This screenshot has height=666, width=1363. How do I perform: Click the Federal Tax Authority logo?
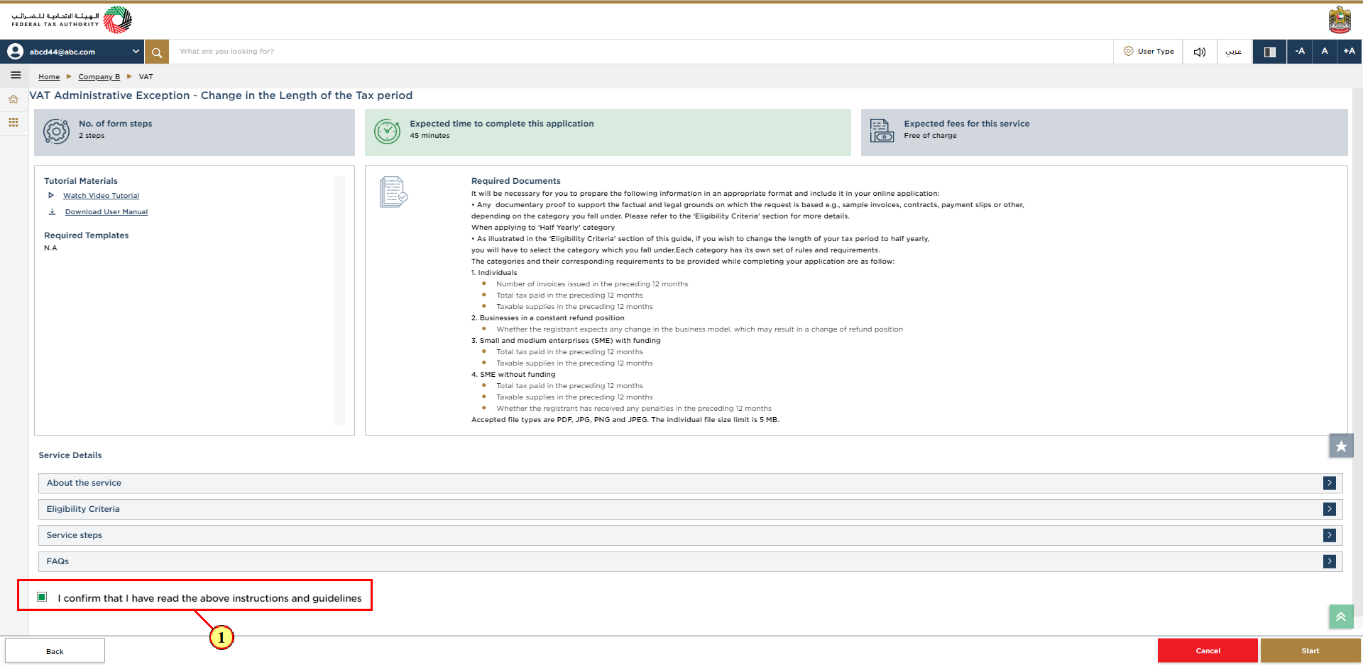coord(71,20)
